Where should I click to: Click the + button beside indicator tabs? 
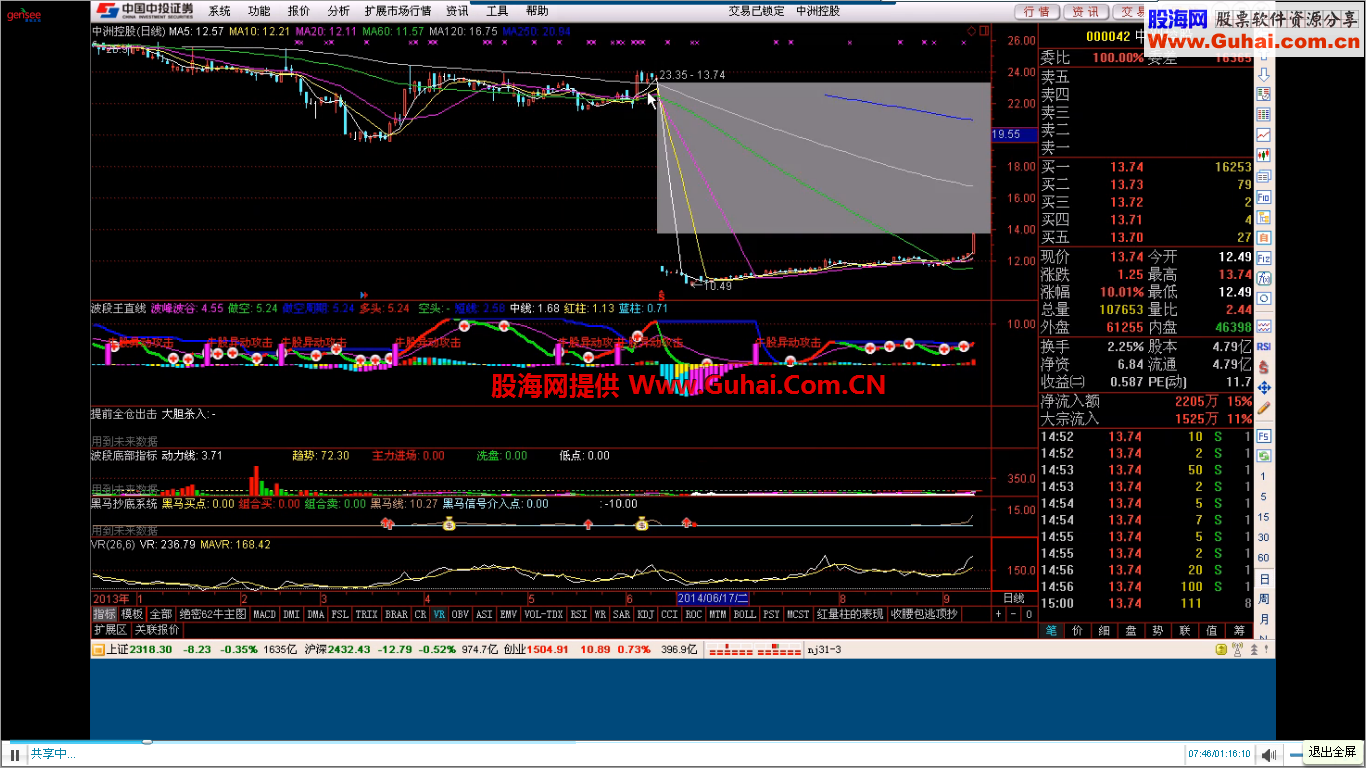click(x=998, y=614)
